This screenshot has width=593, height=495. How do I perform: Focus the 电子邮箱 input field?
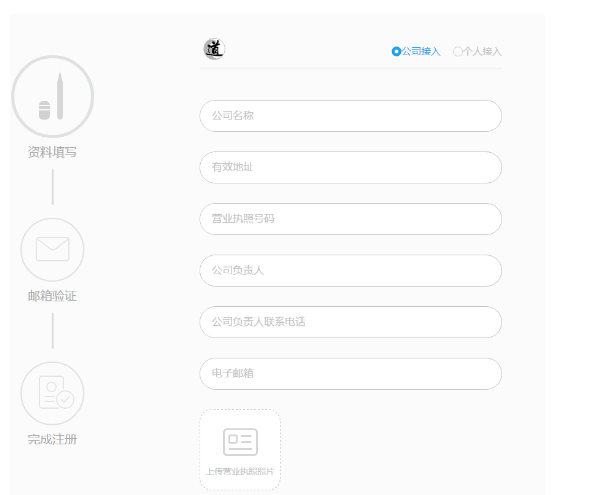[x=351, y=374]
